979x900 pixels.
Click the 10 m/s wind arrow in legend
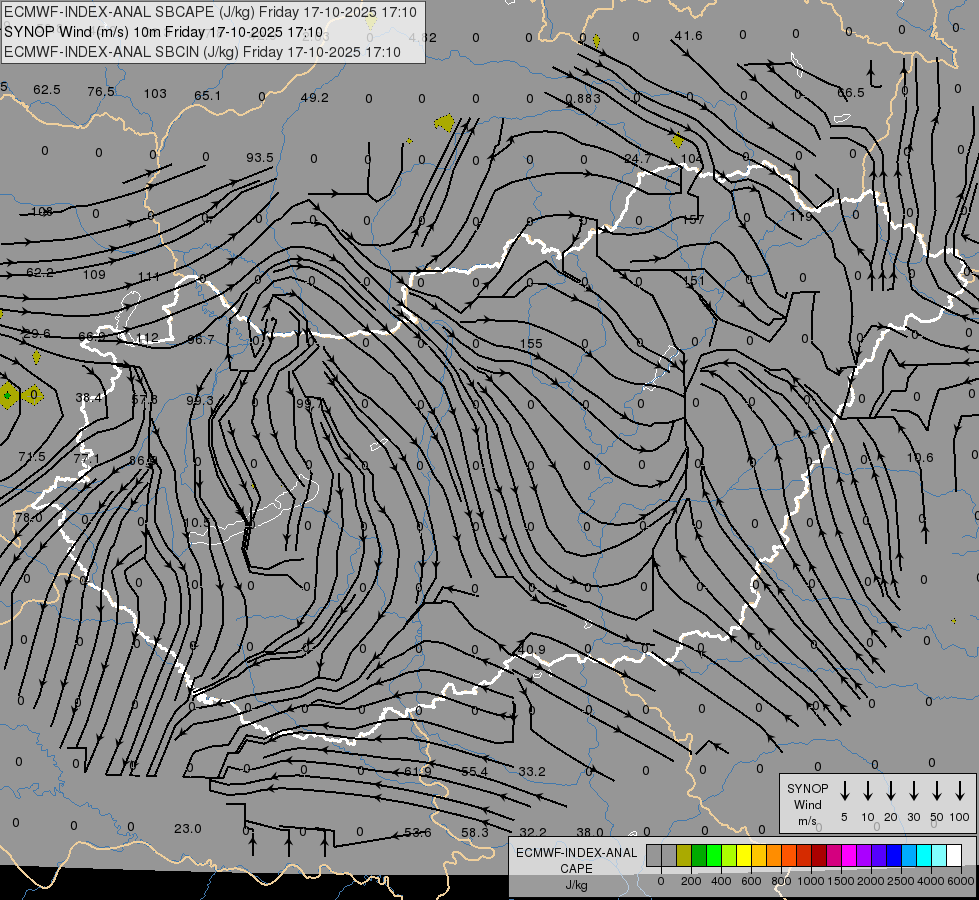(x=868, y=791)
